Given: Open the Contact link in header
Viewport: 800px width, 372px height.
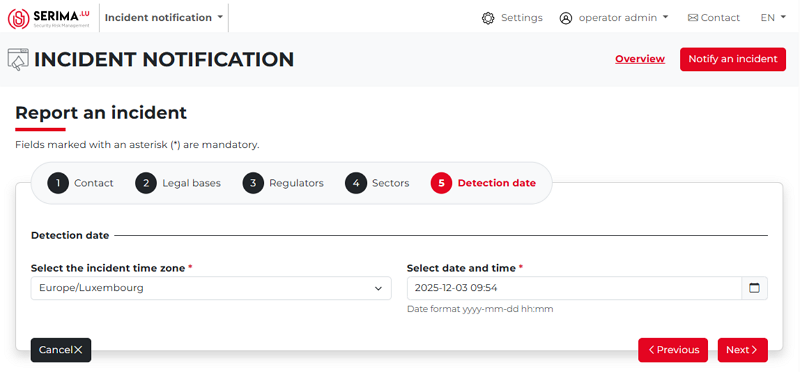Looking at the screenshot, I should pos(714,18).
